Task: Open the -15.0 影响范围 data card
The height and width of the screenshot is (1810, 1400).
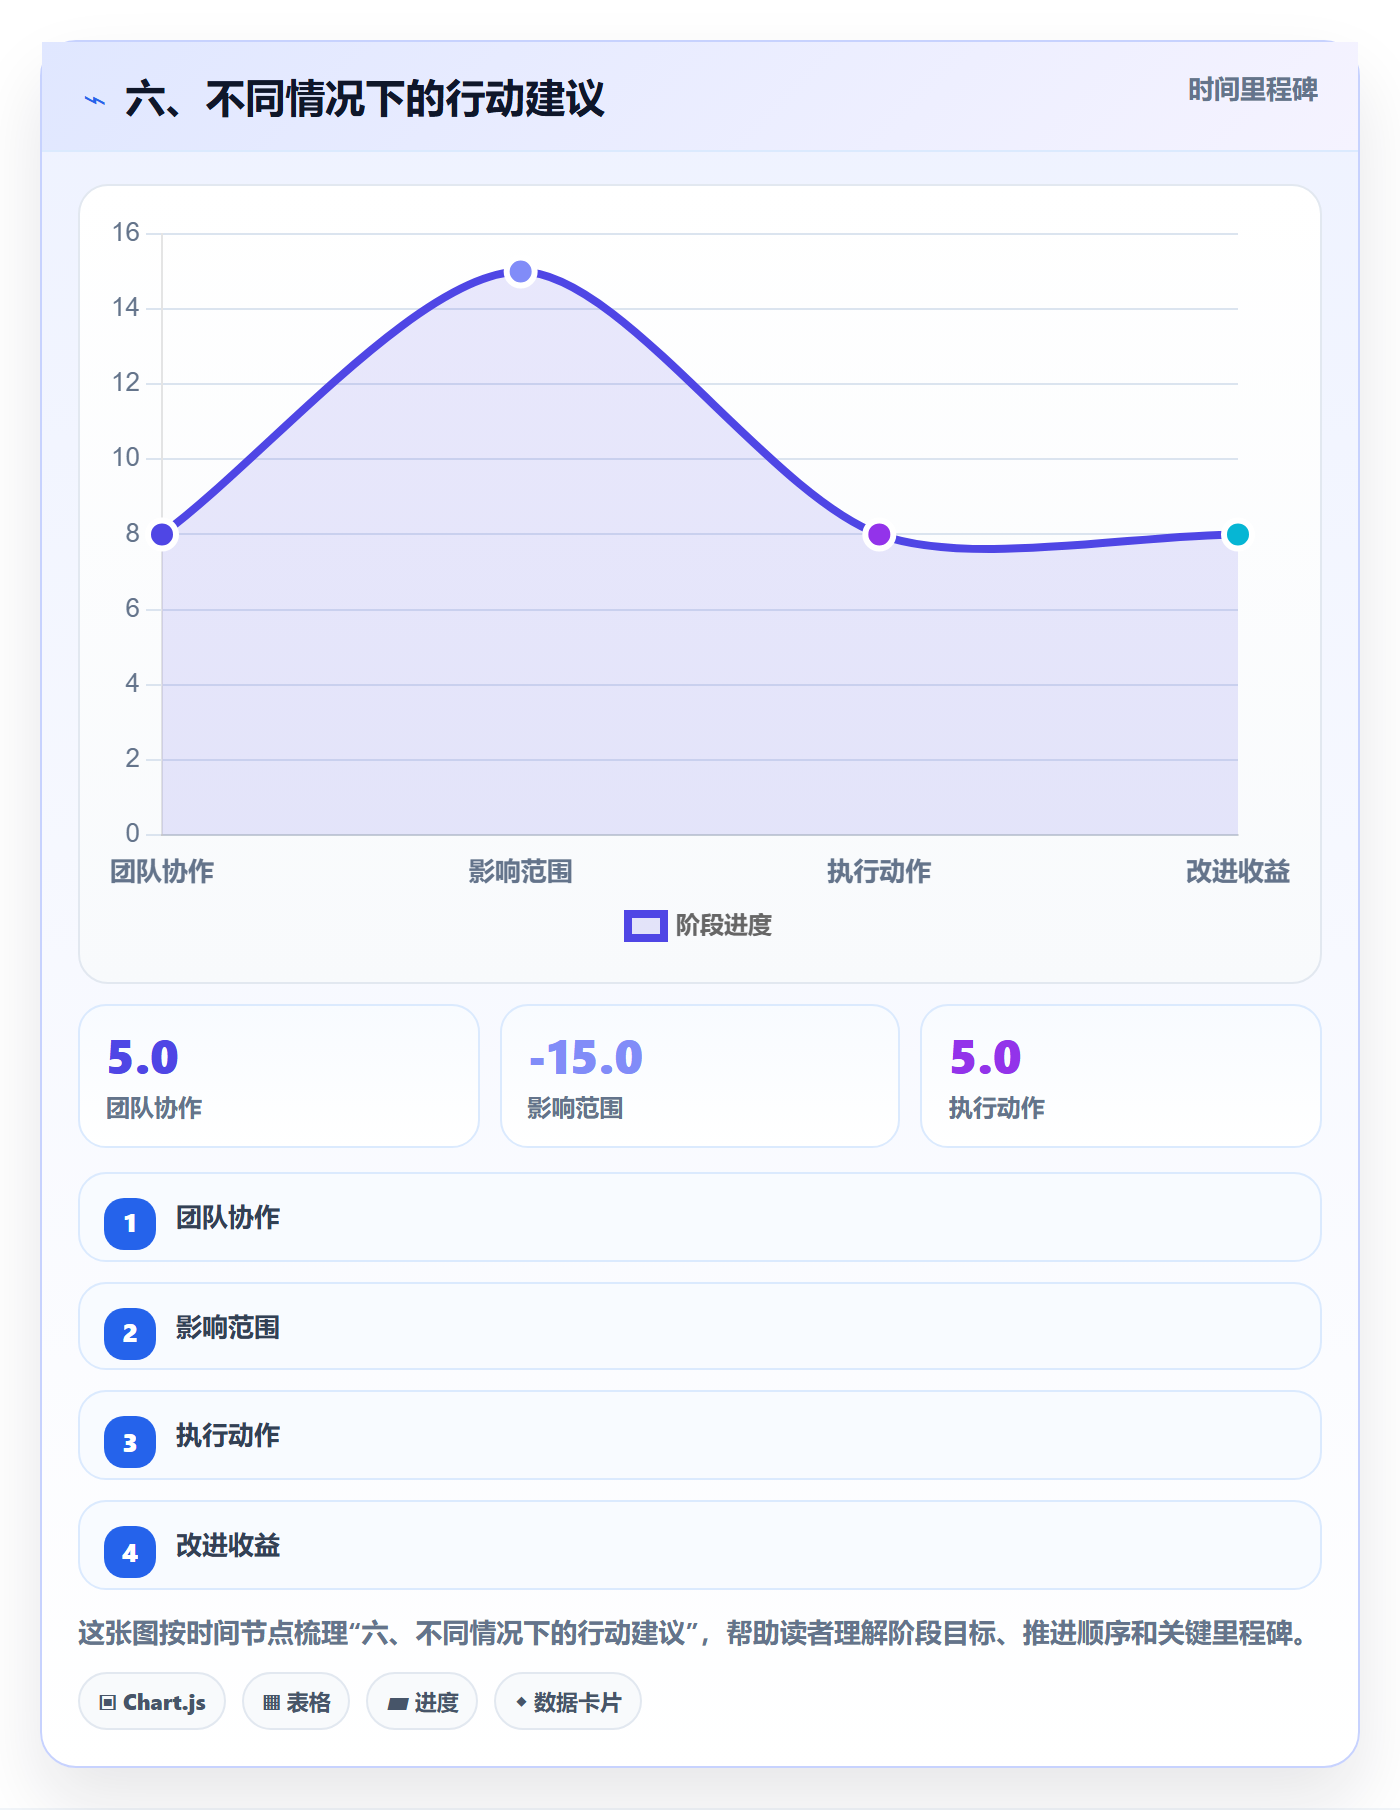Action: point(700,1076)
